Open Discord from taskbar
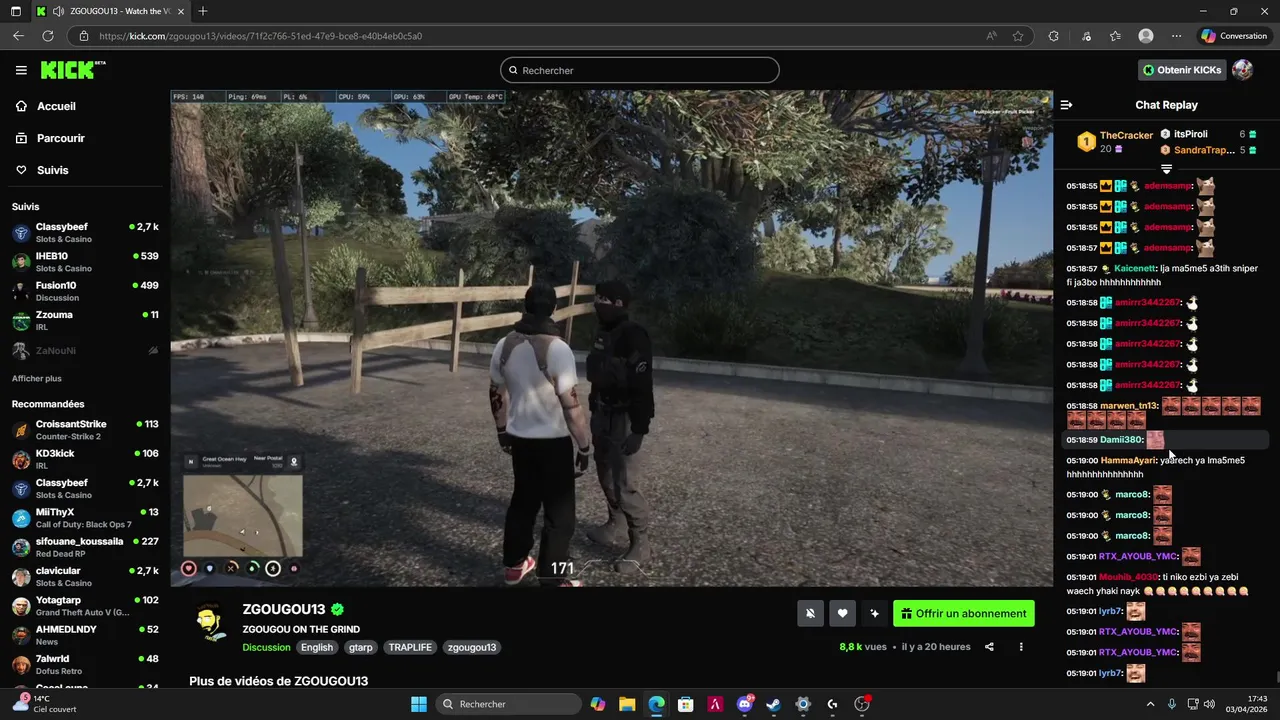 (x=744, y=704)
